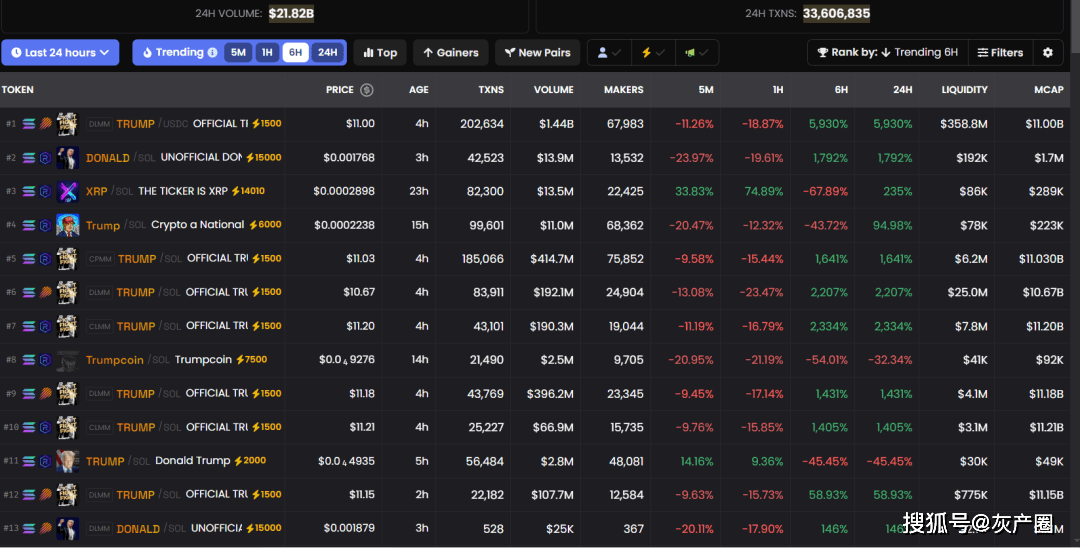Toggle the boosted filter with lightning icon
The image size is (1080, 548).
click(653, 52)
